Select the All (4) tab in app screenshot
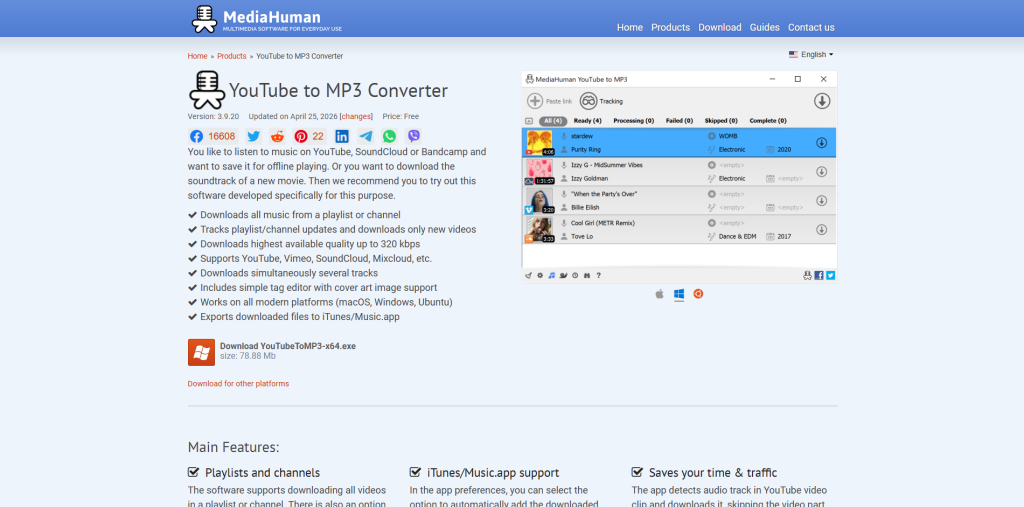 [x=552, y=121]
